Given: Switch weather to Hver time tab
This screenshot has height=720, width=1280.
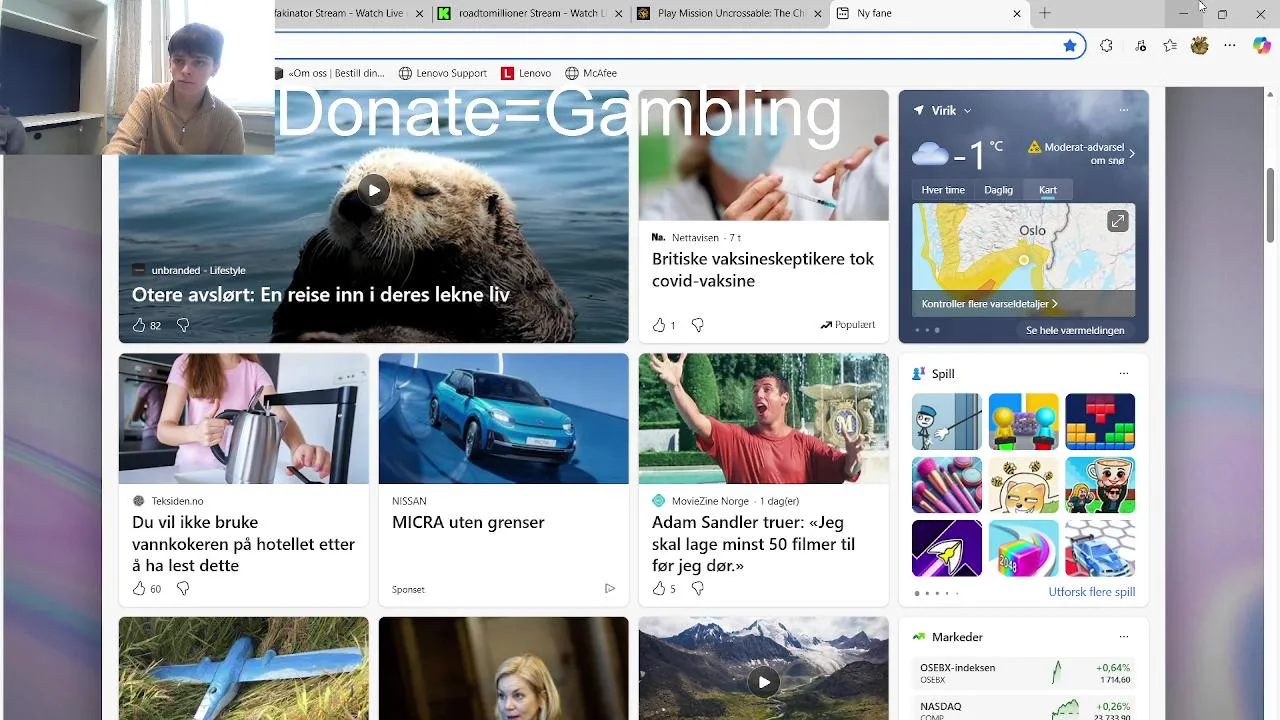Looking at the screenshot, I should pyautogui.click(x=943, y=190).
